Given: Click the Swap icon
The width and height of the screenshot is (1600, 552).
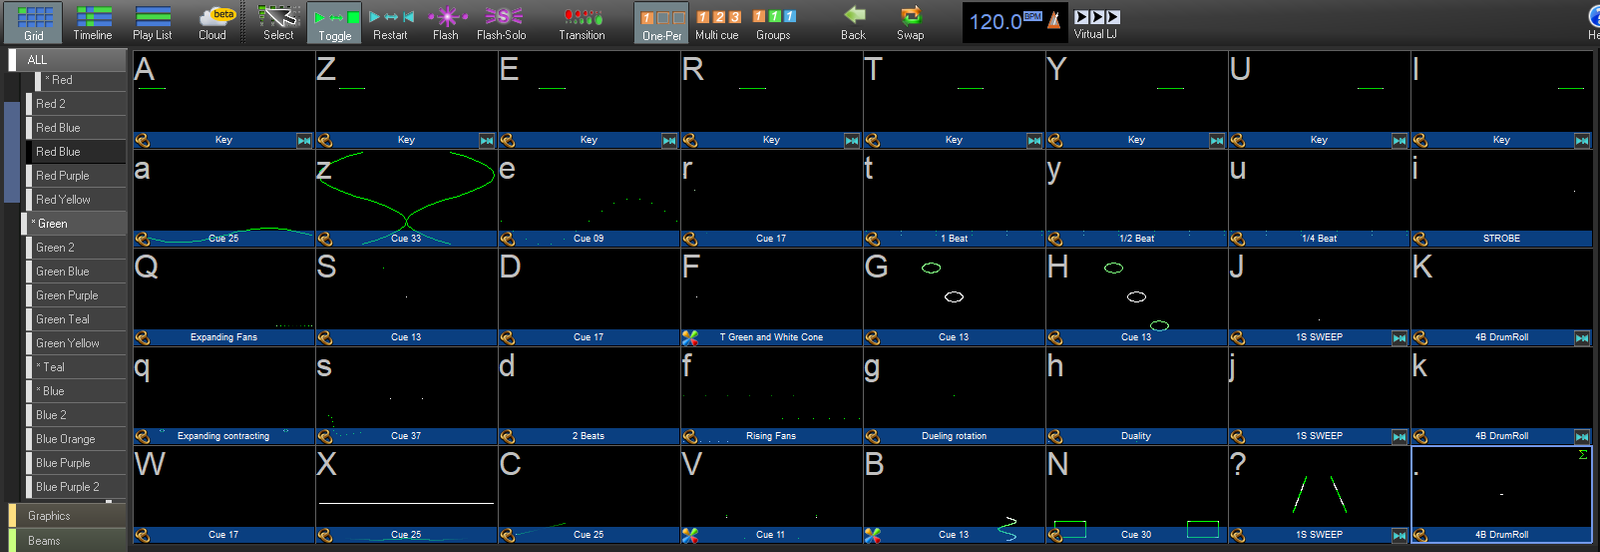Looking at the screenshot, I should tap(910, 22).
